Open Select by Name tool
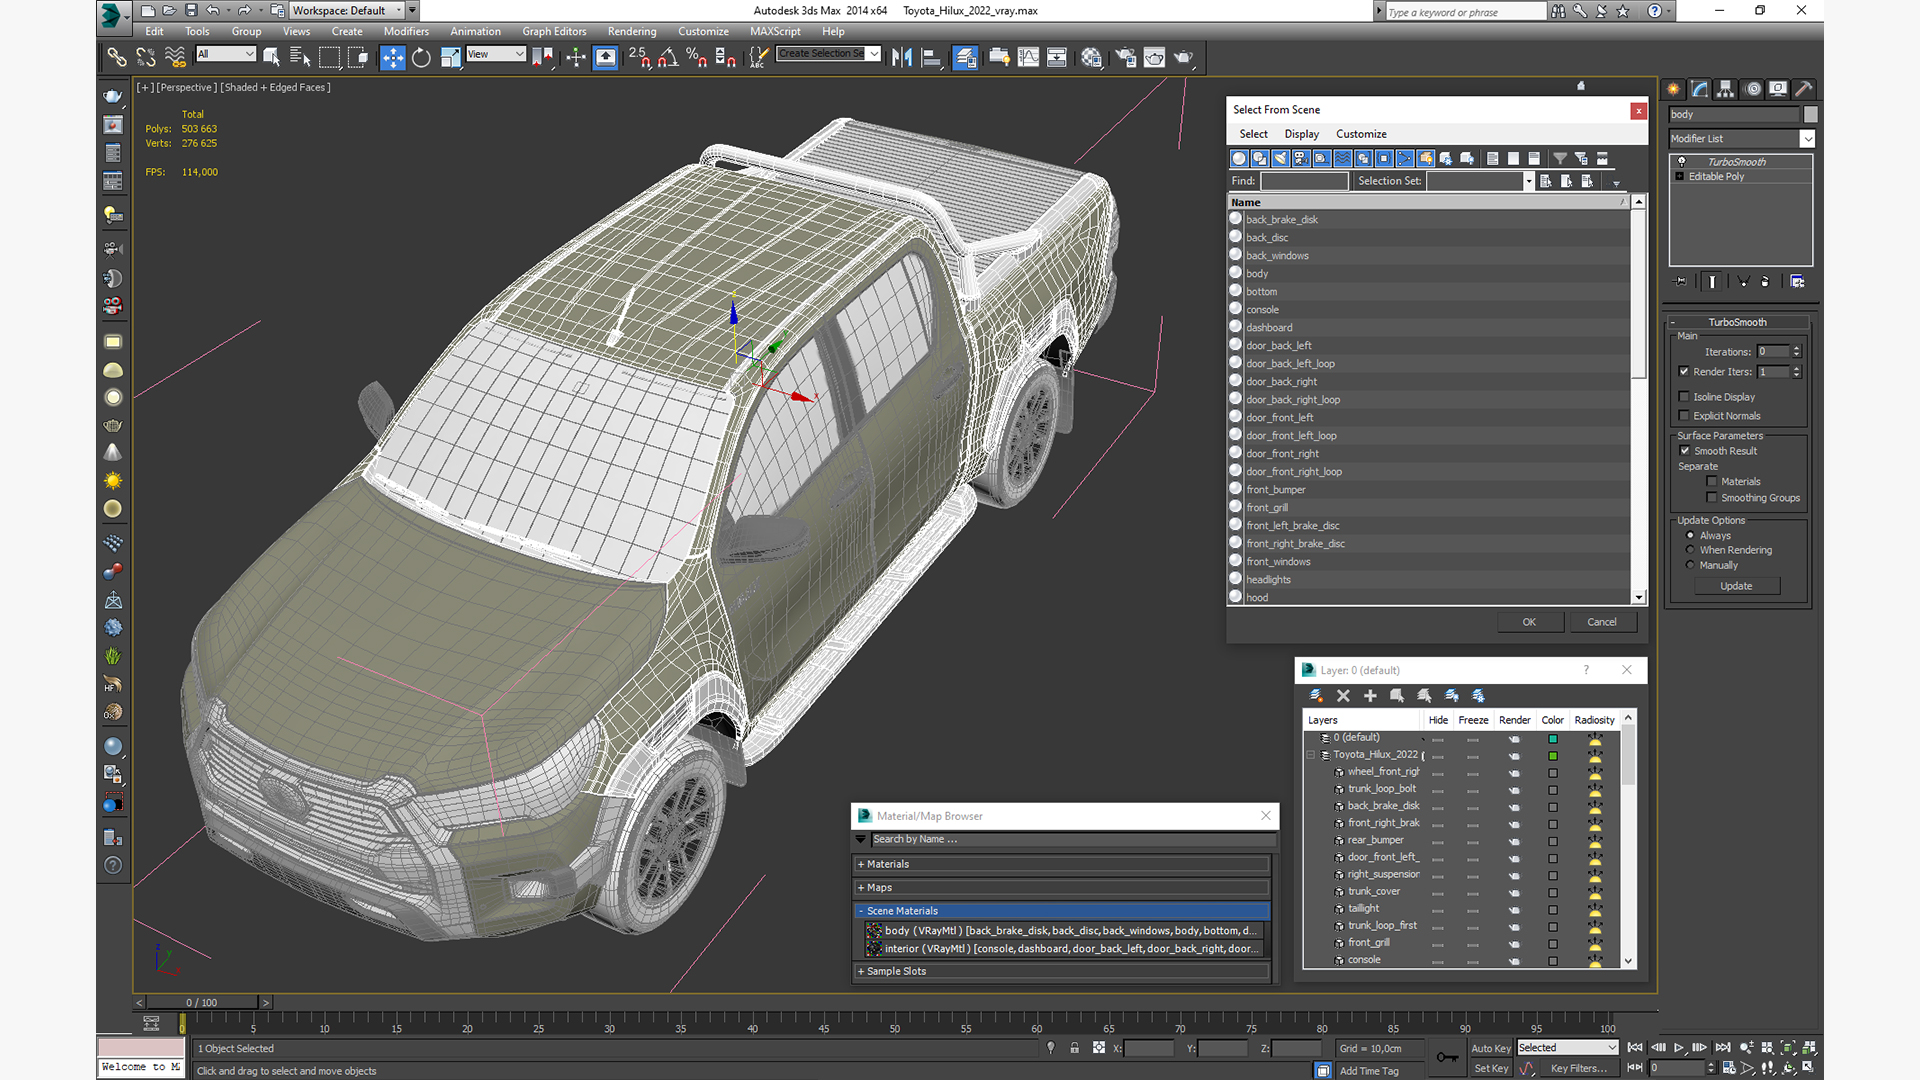Viewport: 1920px width, 1080px height. point(299,57)
